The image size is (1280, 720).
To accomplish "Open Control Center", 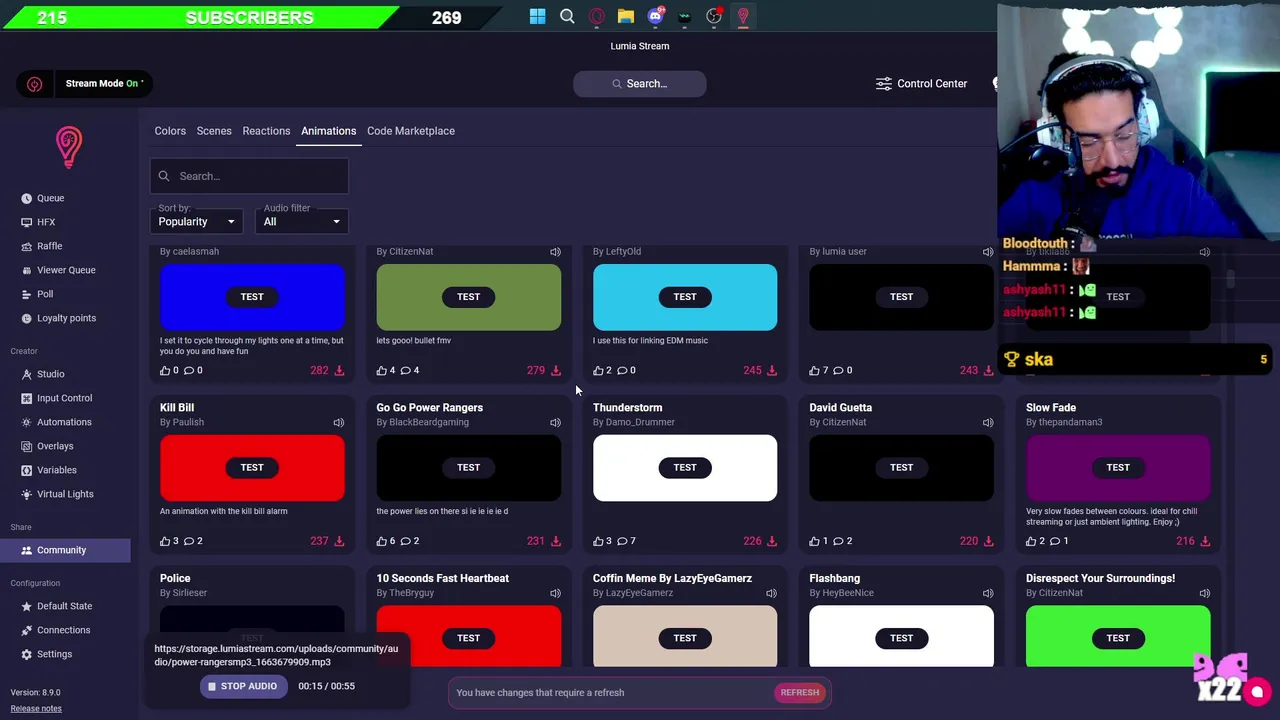I will [x=921, y=84].
